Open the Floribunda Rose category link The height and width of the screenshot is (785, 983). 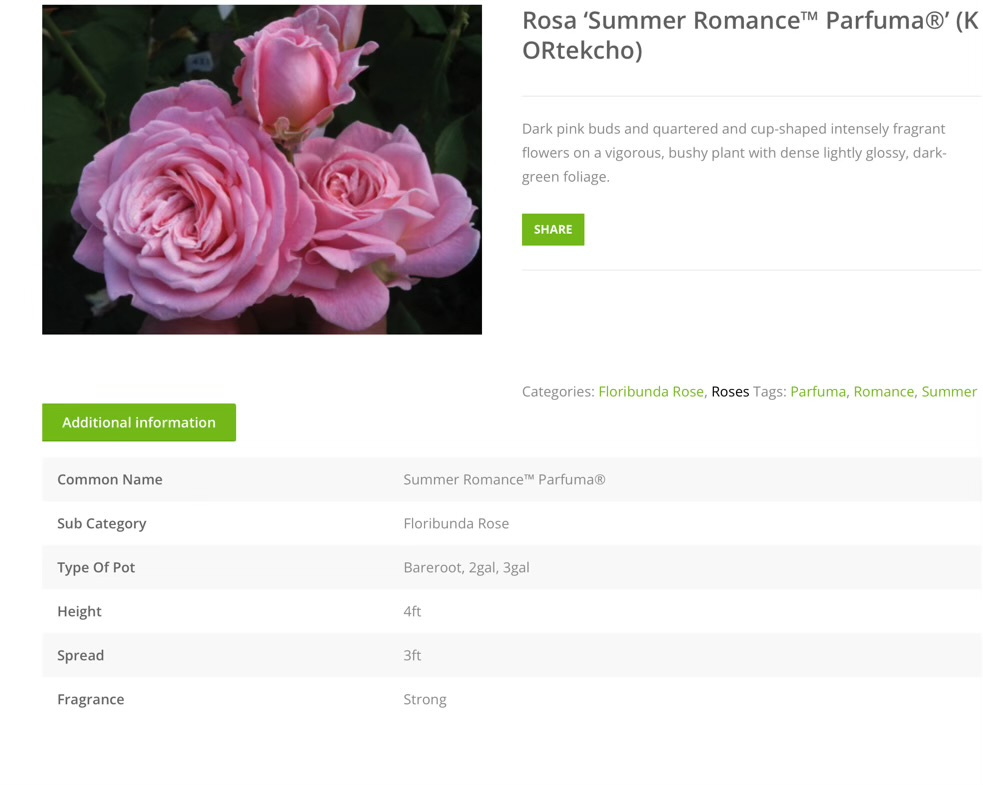(651, 392)
